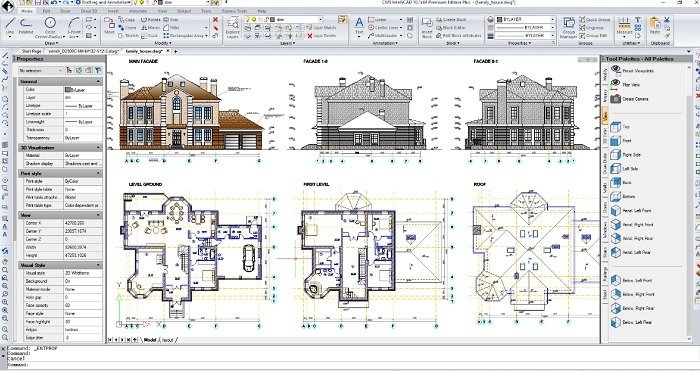The height and width of the screenshot is (371, 700).
Task: Click the Insert Block tool
Action: click(427, 28)
